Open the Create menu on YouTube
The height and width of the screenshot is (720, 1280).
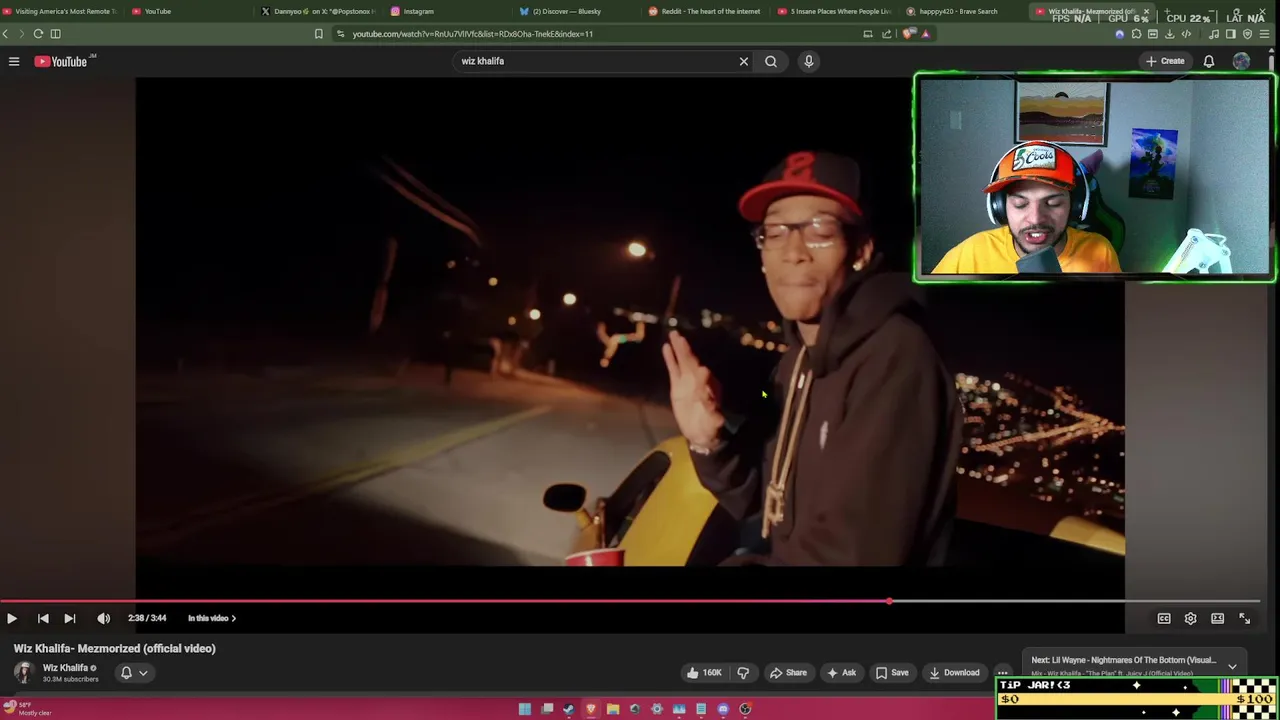[x=1166, y=61]
